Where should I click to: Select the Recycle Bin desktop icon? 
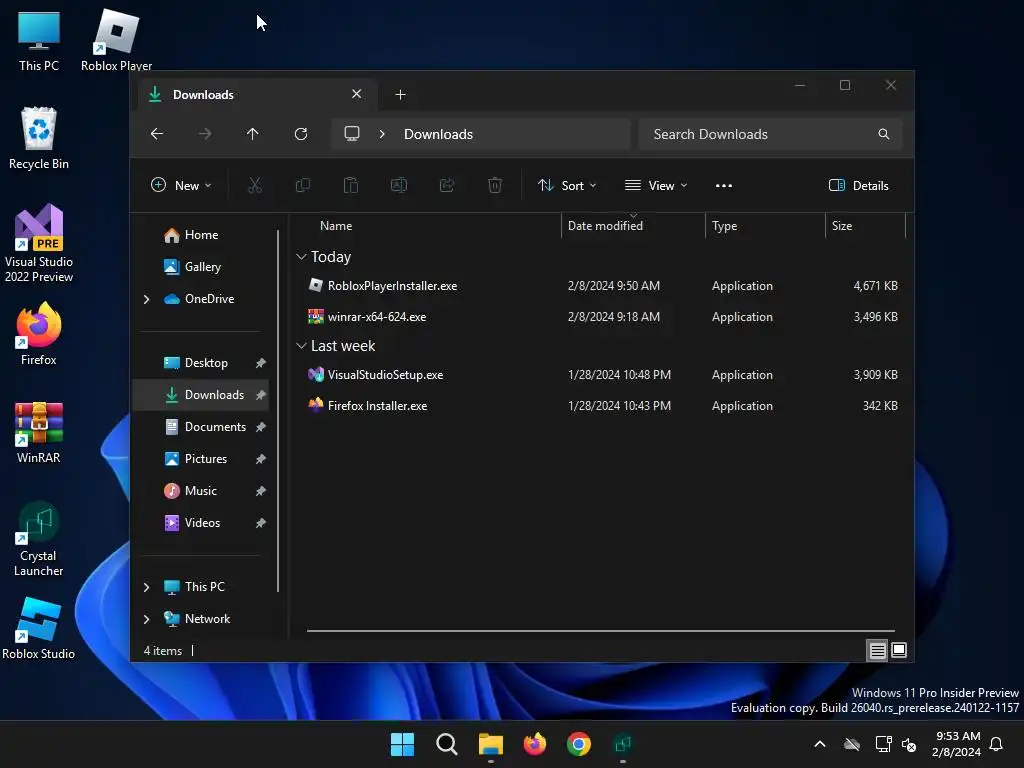tap(39, 138)
